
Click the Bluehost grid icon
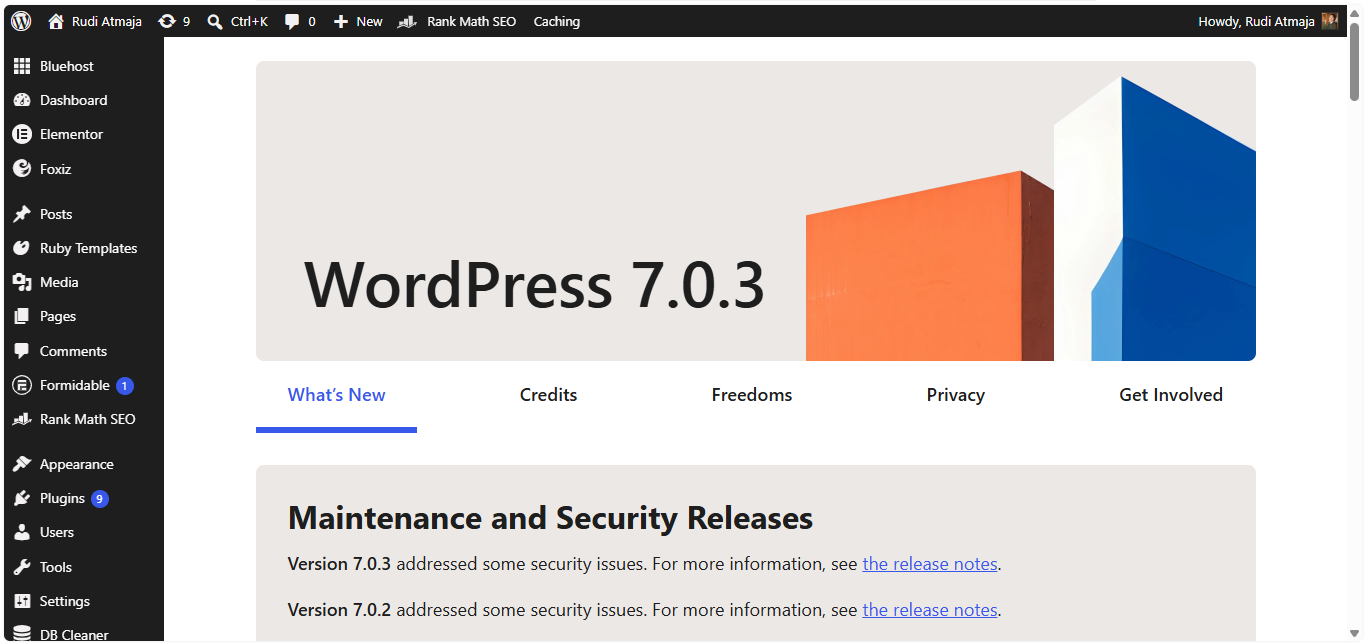click(22, 66)
